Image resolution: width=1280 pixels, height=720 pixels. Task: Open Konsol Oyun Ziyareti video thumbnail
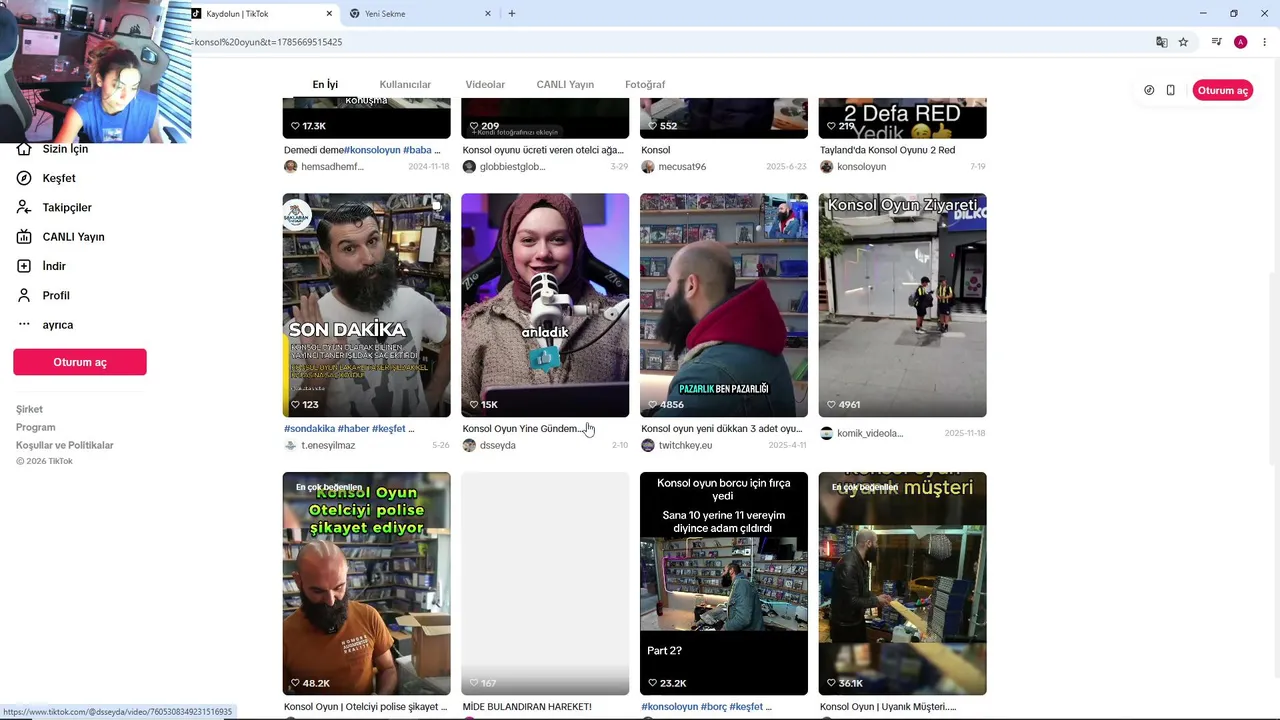tap(903, 305)
